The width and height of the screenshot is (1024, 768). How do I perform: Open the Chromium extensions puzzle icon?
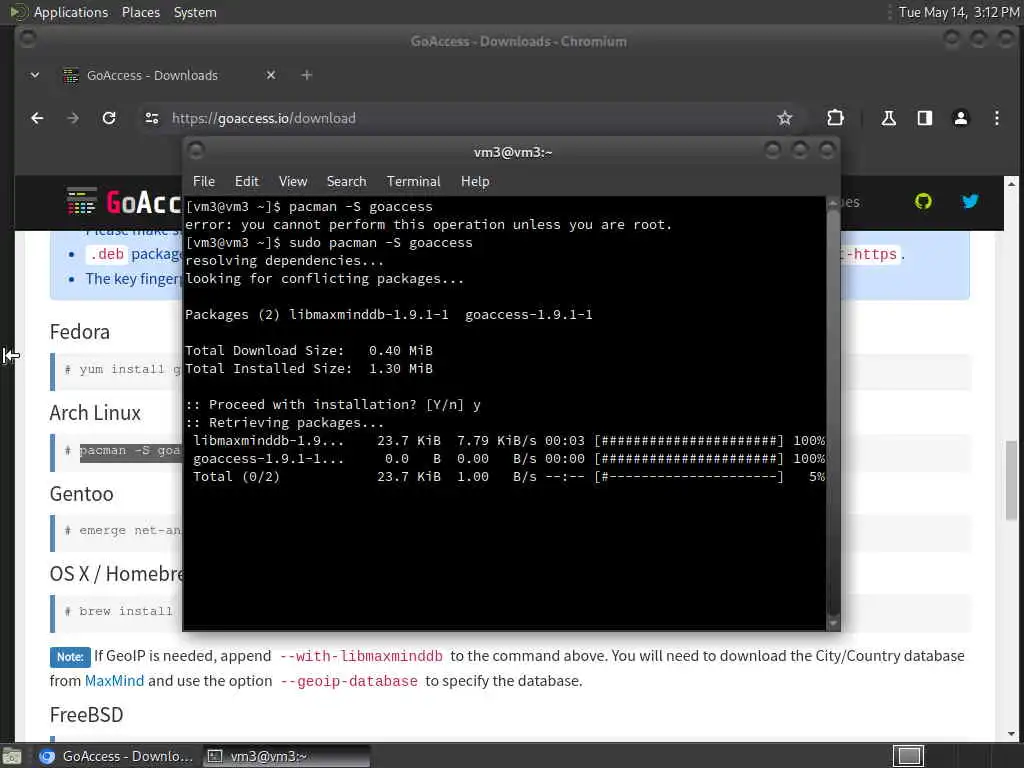click(x=835, y=118)
